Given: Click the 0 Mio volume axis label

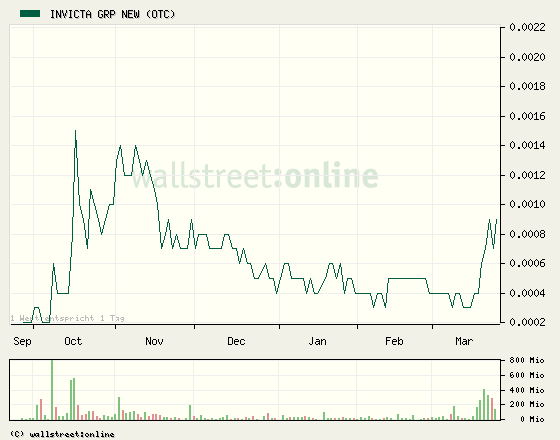Looking at the screenshot, I should [x=532, y=419].
